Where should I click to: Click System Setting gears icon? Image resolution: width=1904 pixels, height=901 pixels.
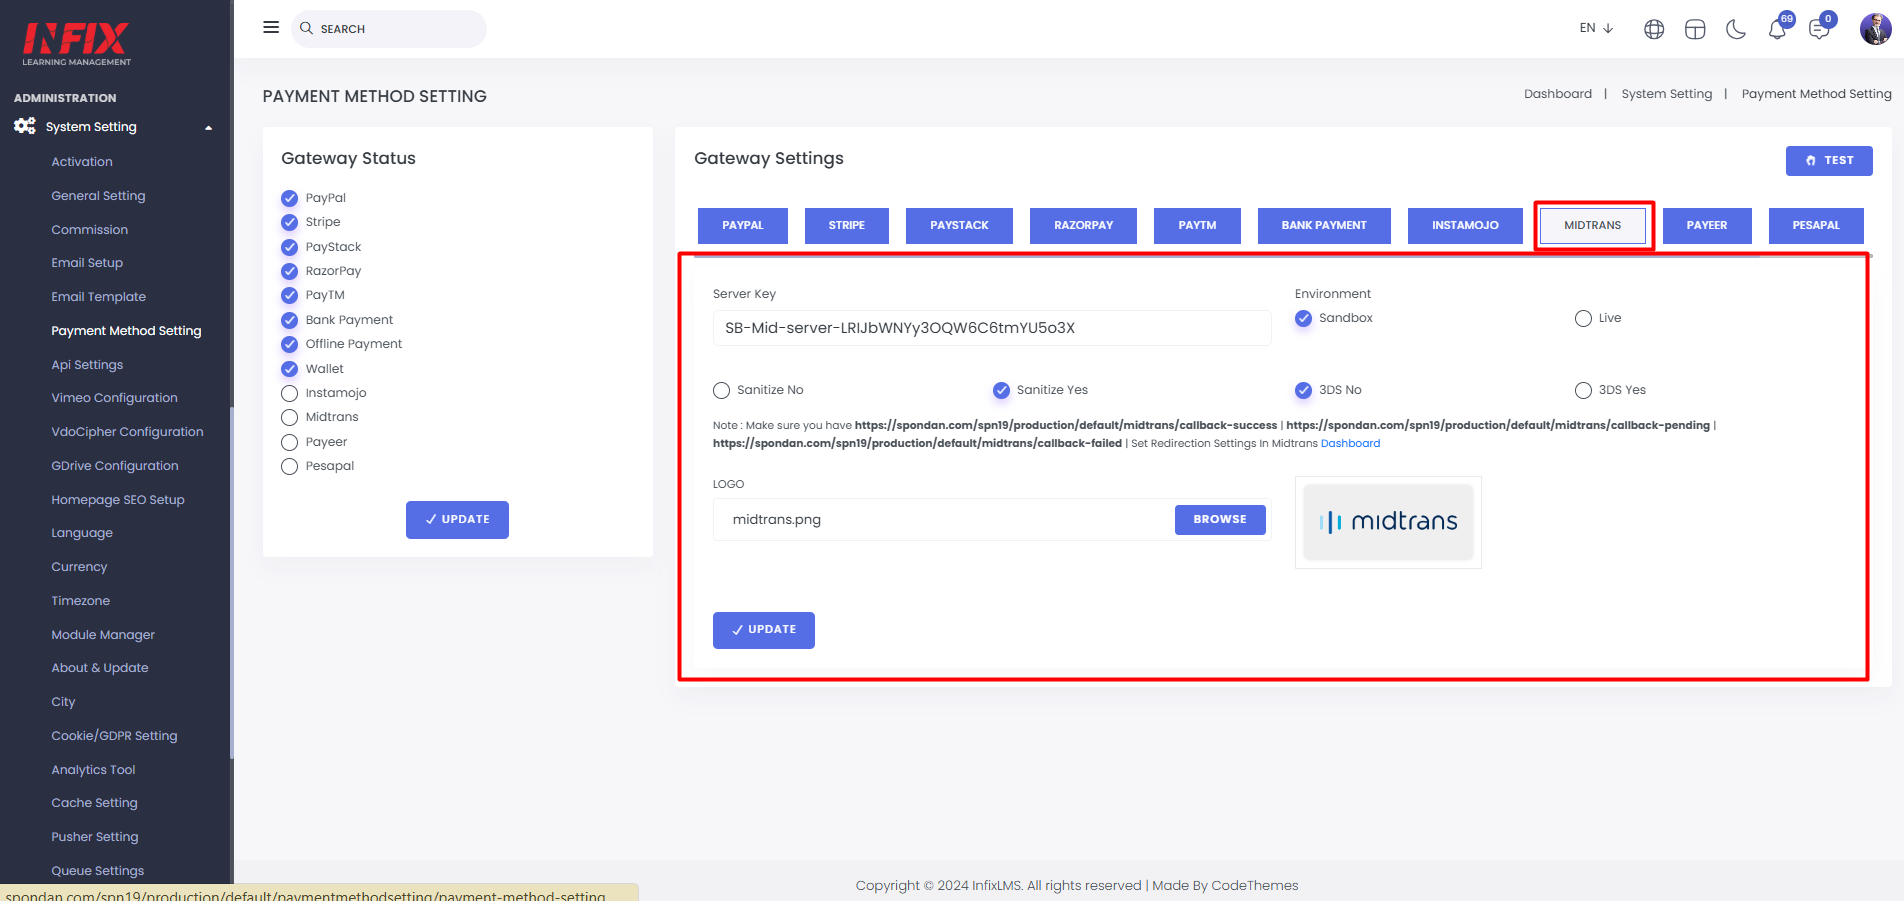[x=25, y=126]
